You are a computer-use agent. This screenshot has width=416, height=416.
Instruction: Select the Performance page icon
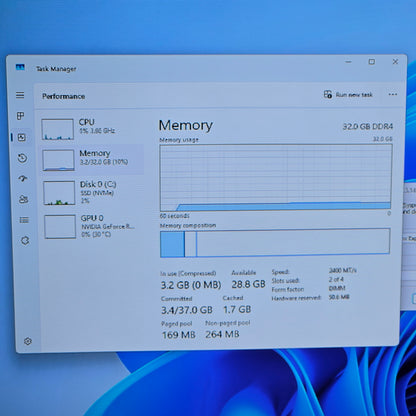22,137
